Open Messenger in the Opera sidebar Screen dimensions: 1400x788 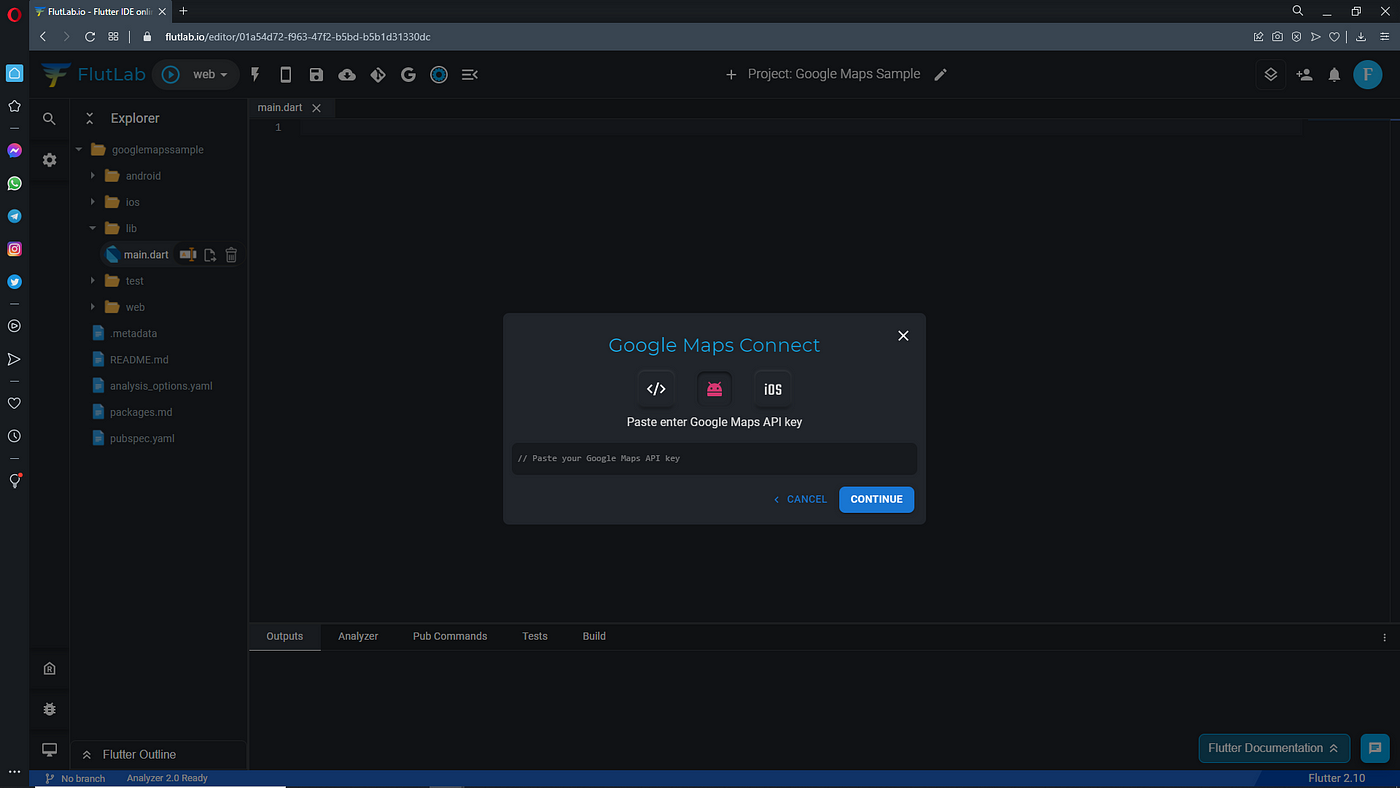click(x=14, y=150)
